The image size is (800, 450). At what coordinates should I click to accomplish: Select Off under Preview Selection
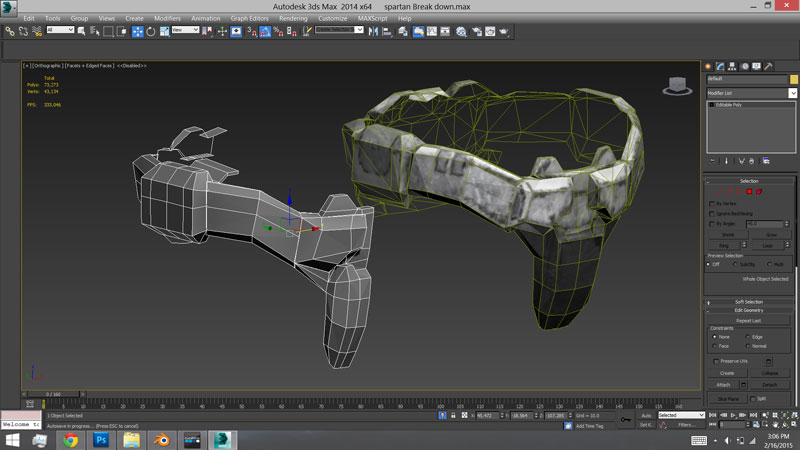pyautogui.click(x=708, y=264)
